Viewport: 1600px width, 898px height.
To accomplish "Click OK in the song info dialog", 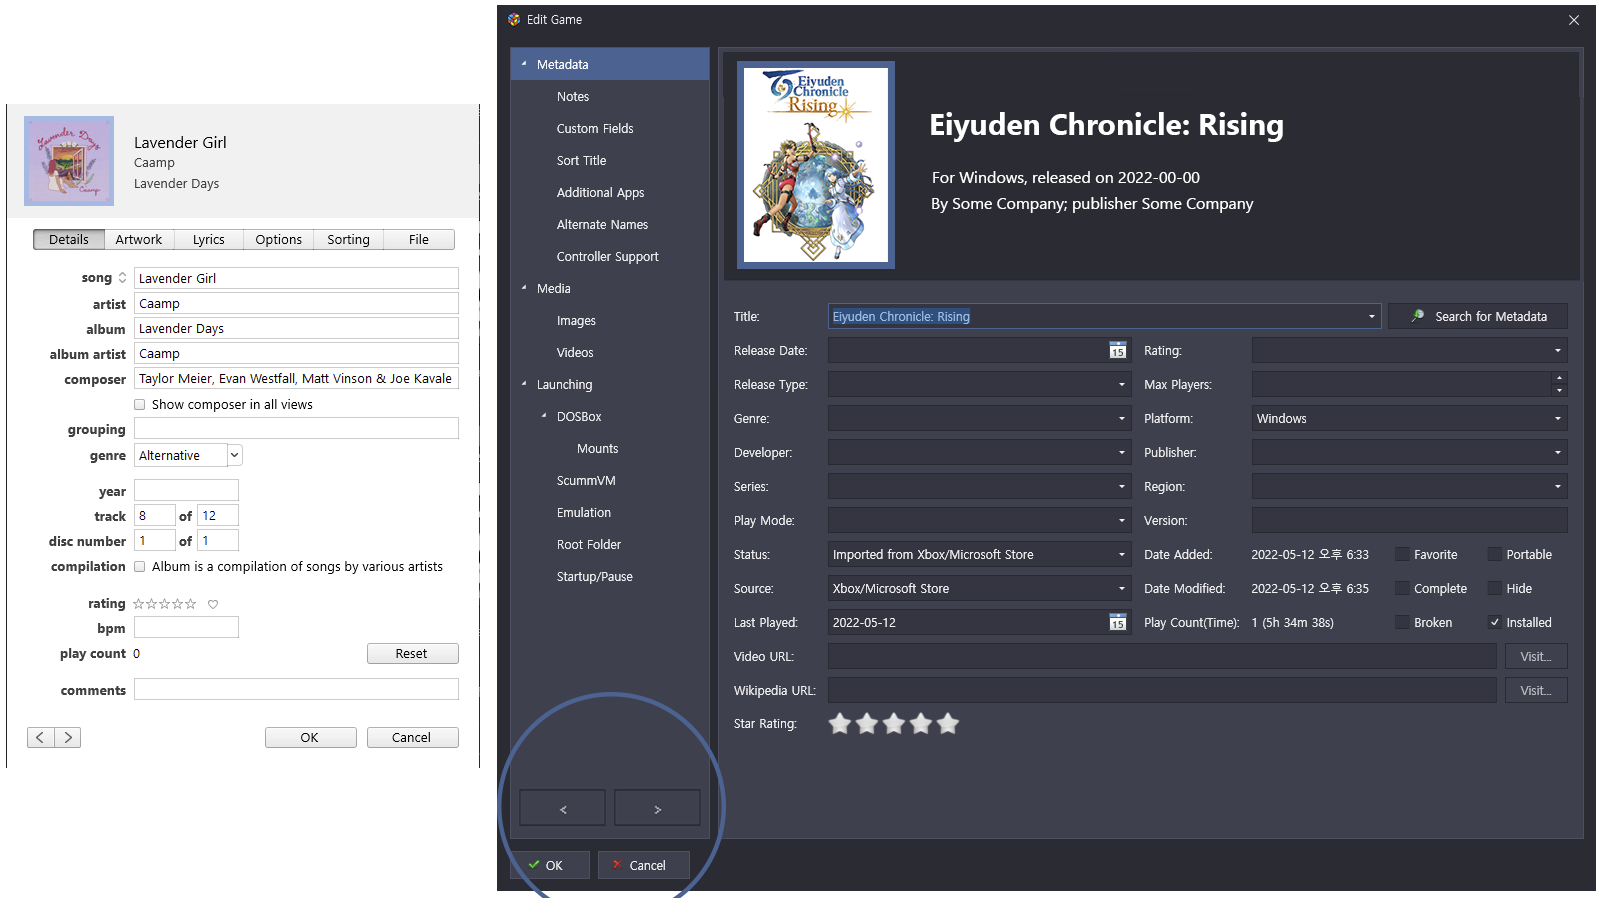I will coord(310,738).
